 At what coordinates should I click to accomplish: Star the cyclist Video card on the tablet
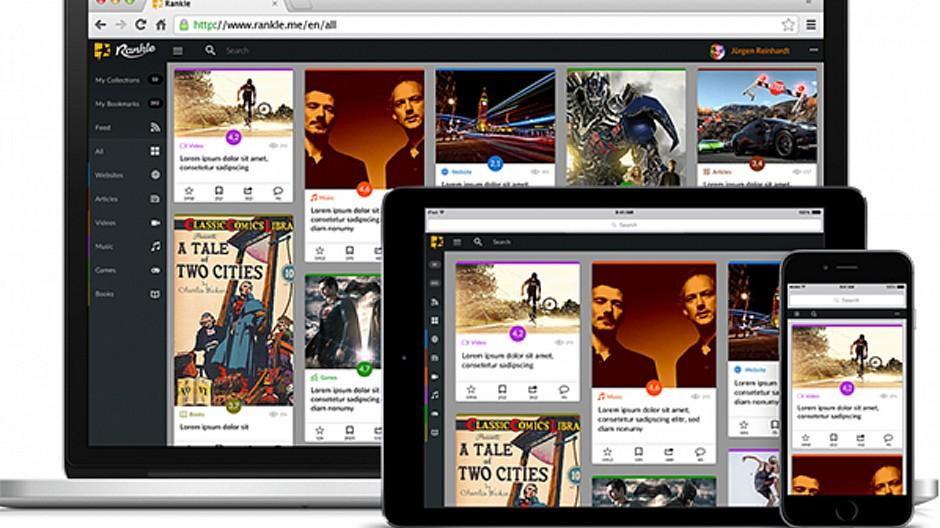471,391
